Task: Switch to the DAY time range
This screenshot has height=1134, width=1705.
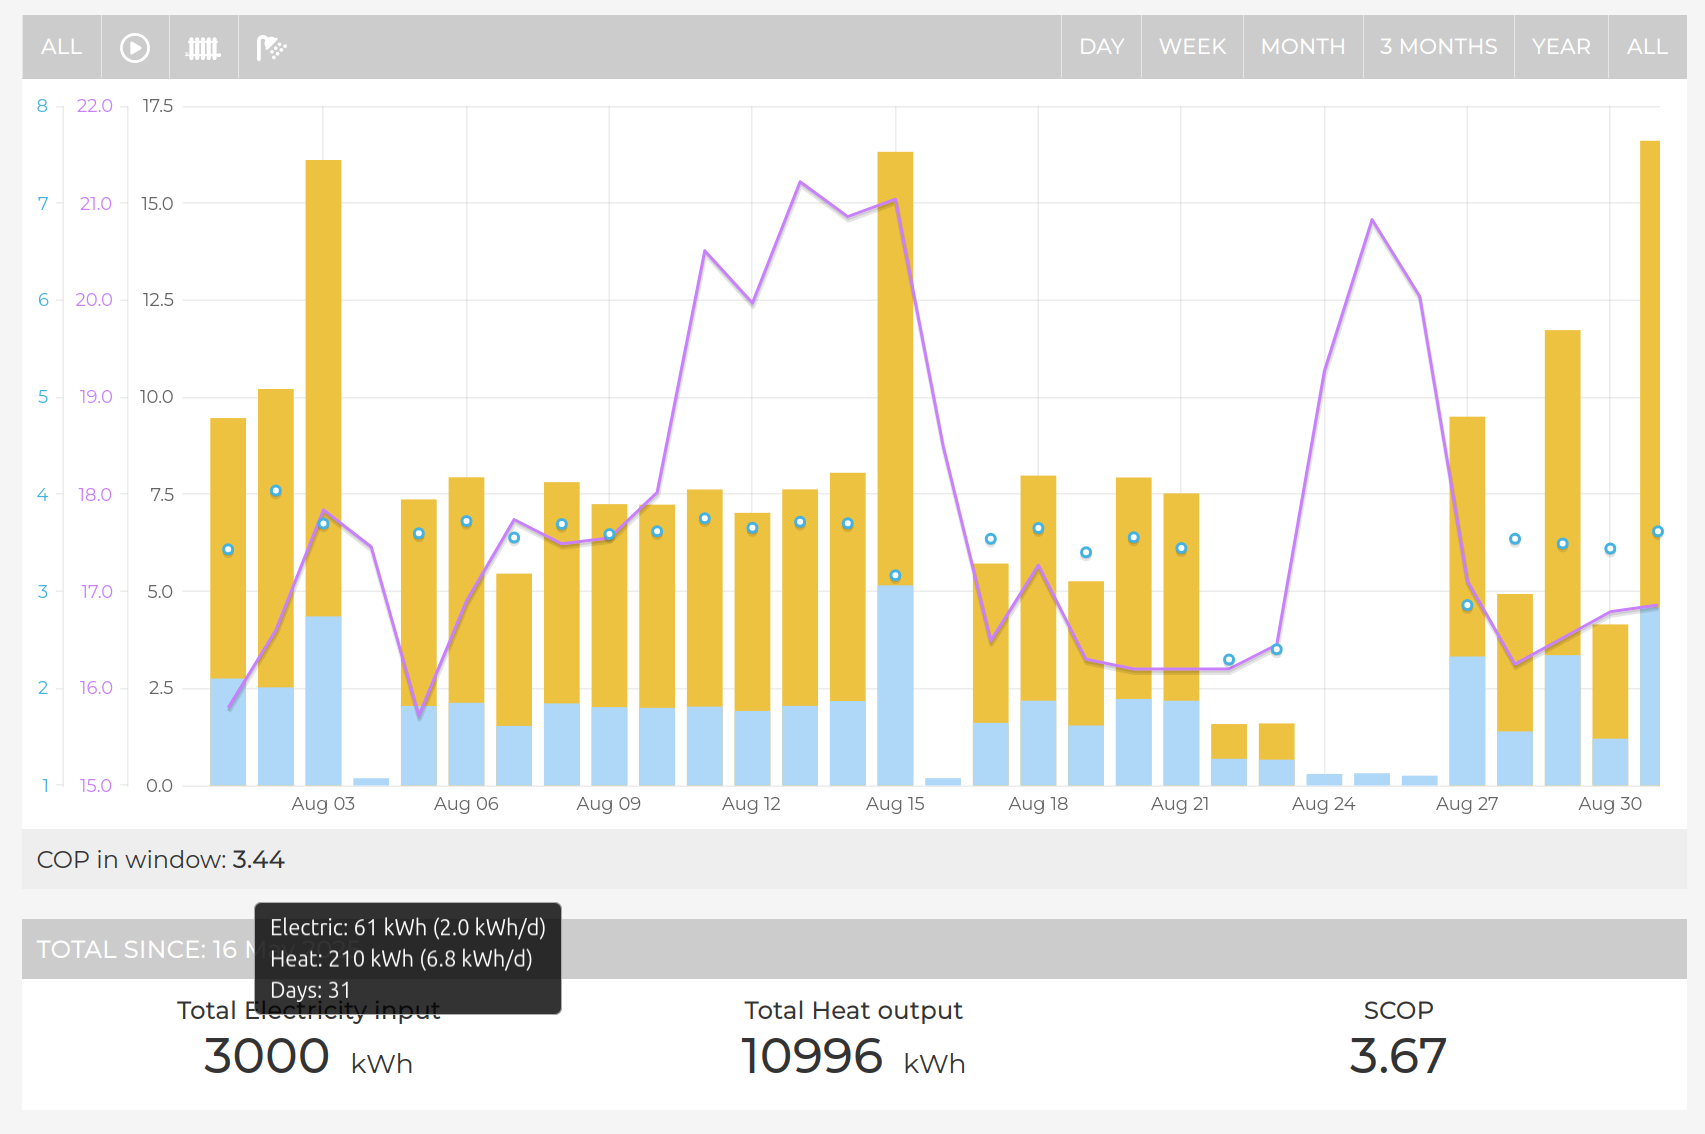Action: [1101, 47]
